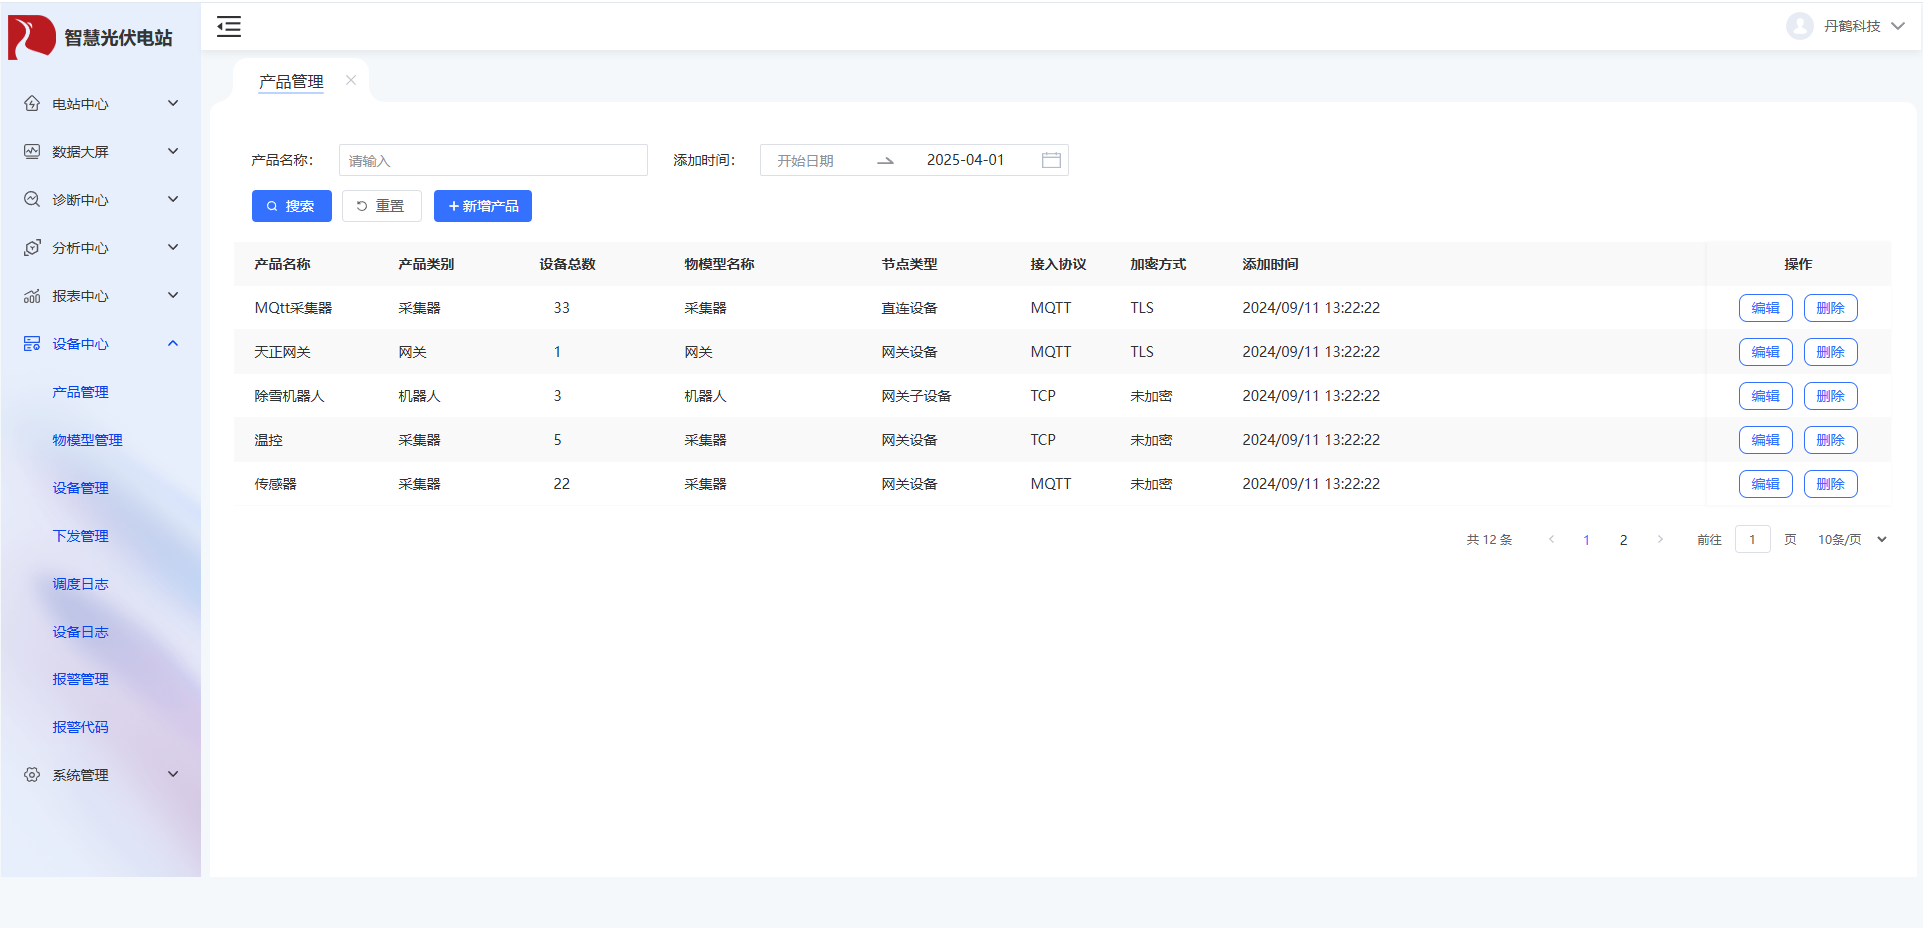Expand the 诊断中心 menu chevron

173,199
